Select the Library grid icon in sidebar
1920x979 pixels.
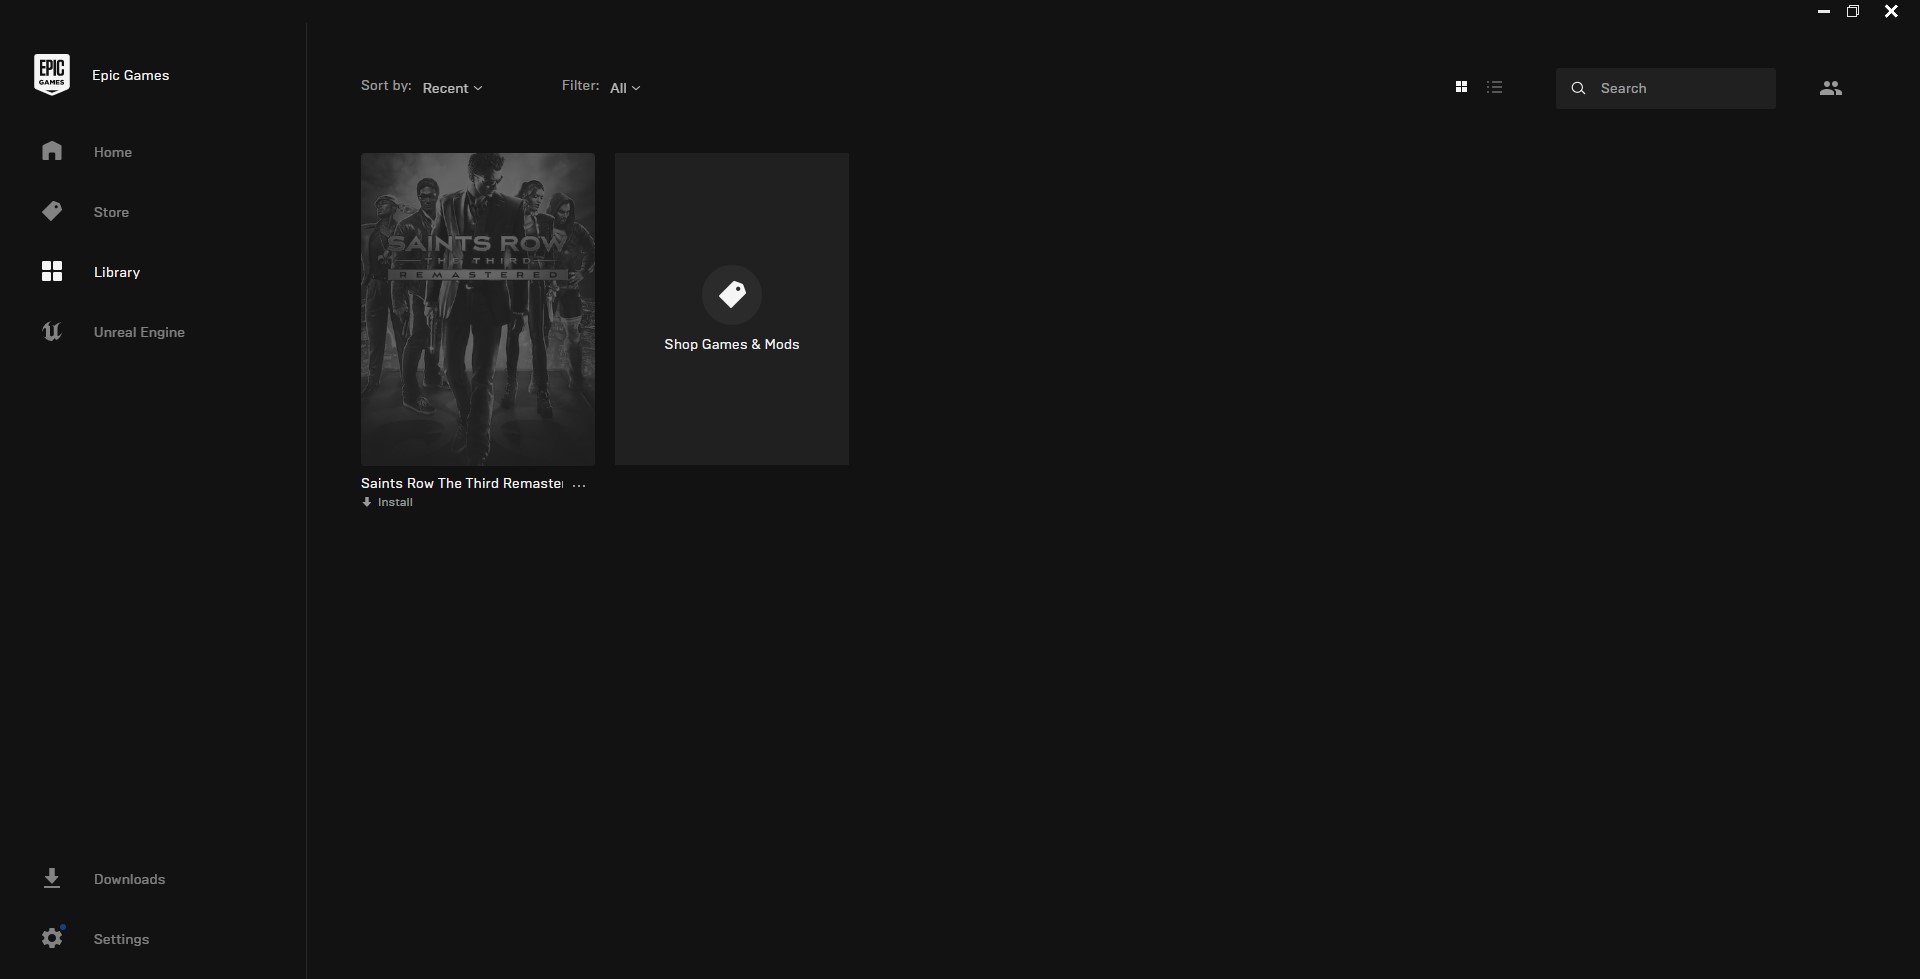(52, 271)
